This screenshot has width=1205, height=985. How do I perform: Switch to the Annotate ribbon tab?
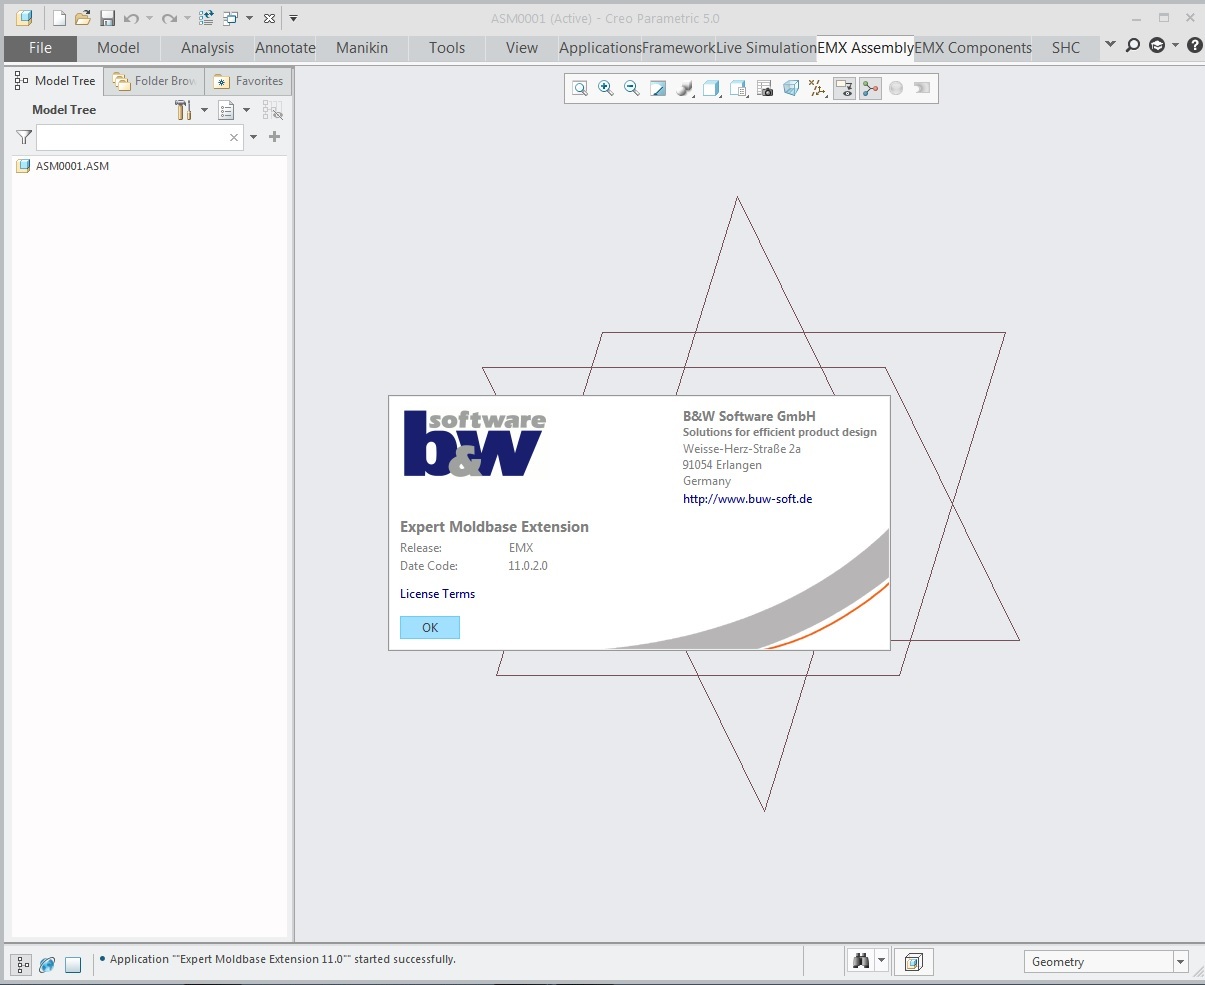[x=285, y=48]
